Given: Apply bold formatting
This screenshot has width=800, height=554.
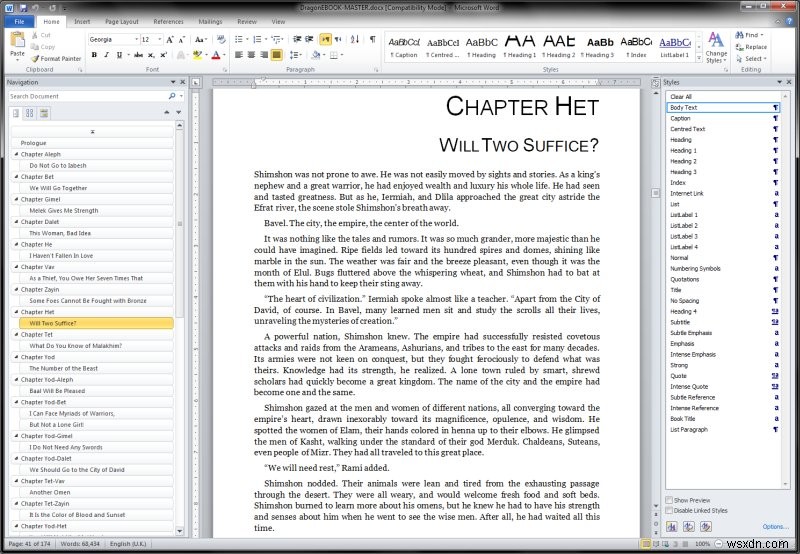Looking at the screenshot, I should pos(94,55).
